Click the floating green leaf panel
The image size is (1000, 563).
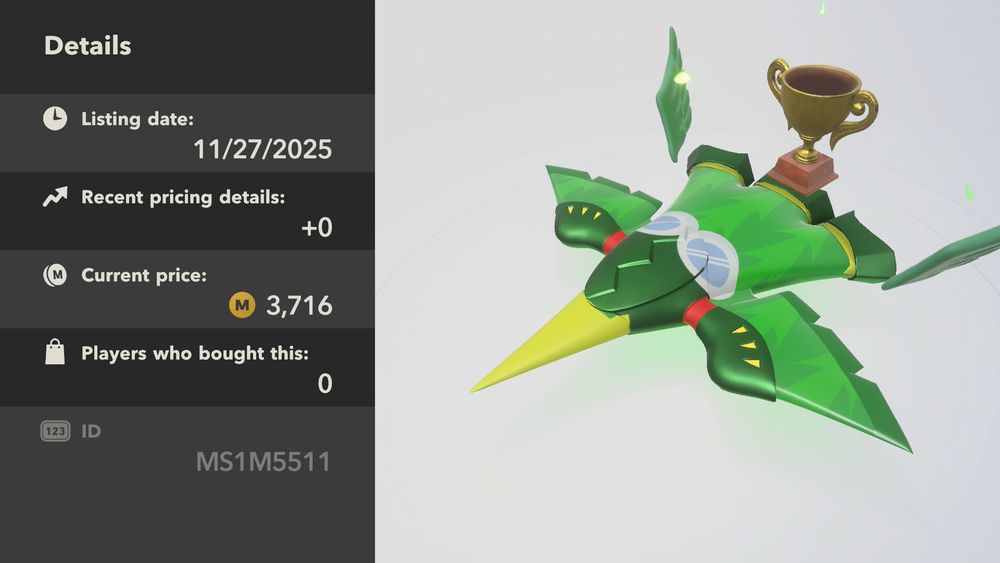pyautogui.click(x=673, y=96)
